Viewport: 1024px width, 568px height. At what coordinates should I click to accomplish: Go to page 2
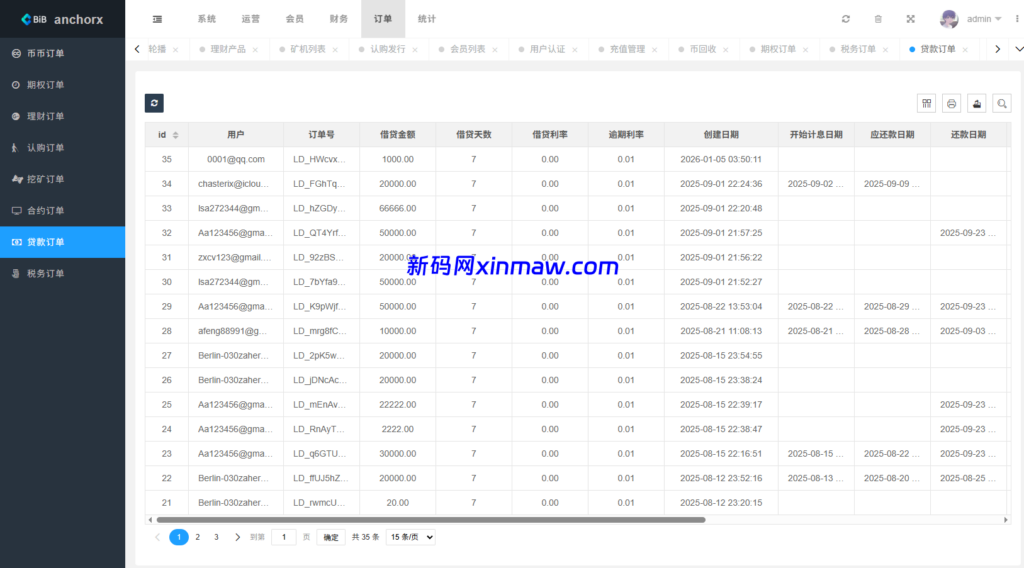point(197,537)
